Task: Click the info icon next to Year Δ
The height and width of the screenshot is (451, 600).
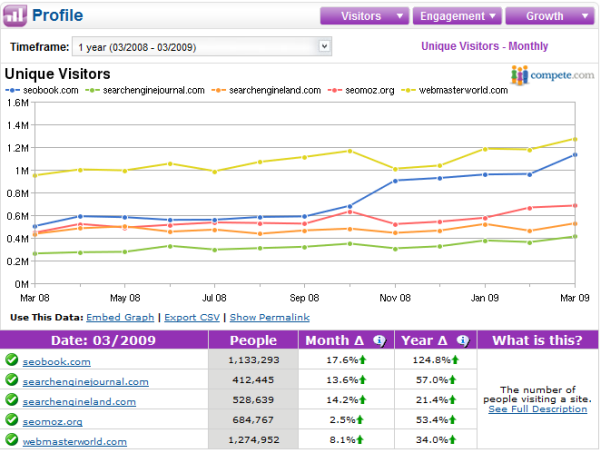Action: [463, 340]
